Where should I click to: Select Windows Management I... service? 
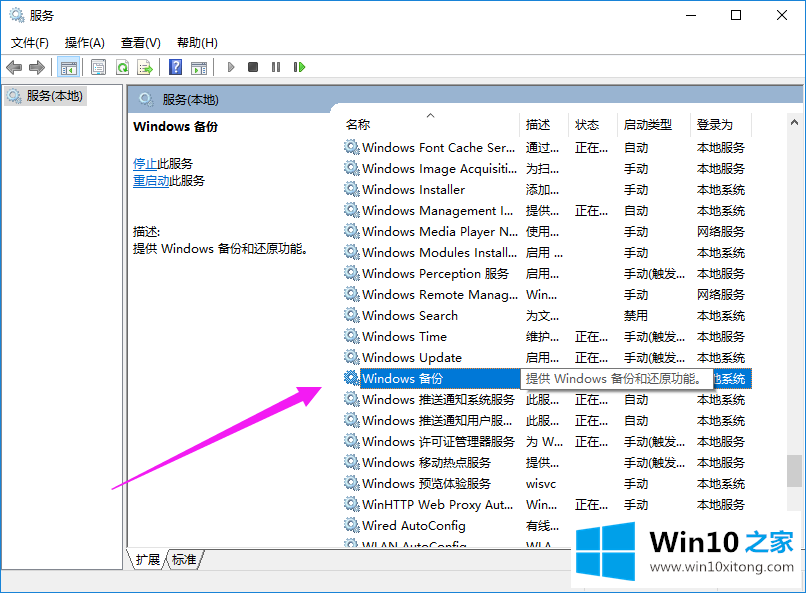[x=547, y=211]
